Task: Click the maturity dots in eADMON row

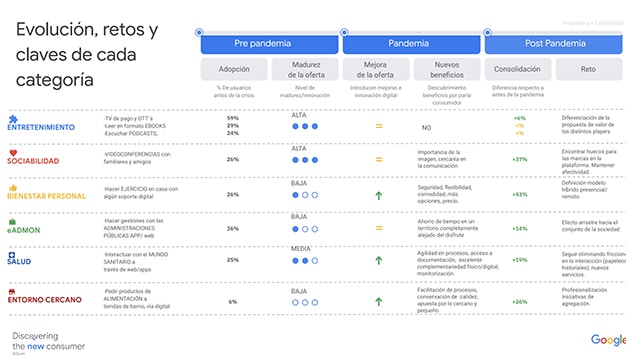Action: pos(305,229)
